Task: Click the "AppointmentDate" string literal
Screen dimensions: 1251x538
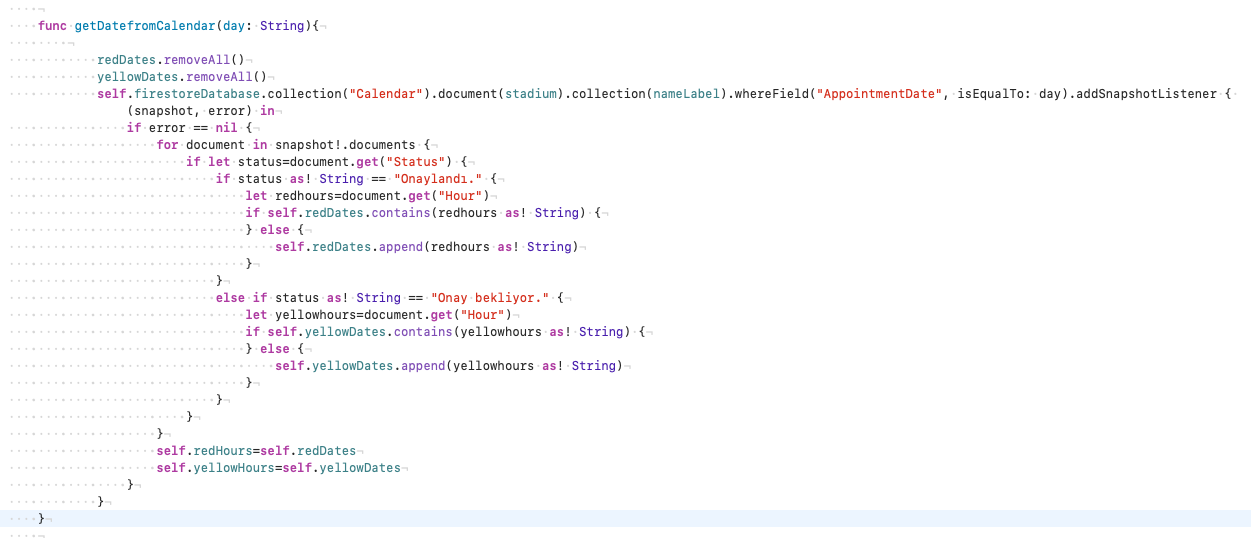Action: tap(879, 93)
